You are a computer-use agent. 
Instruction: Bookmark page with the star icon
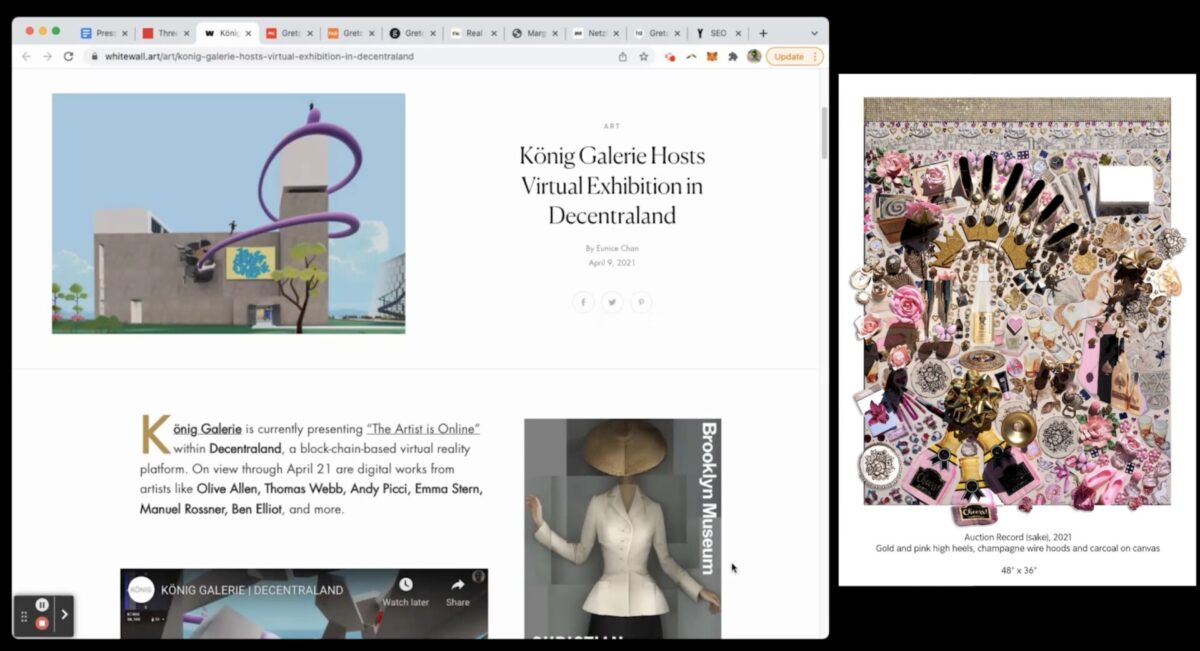click(x=644, y=57)
